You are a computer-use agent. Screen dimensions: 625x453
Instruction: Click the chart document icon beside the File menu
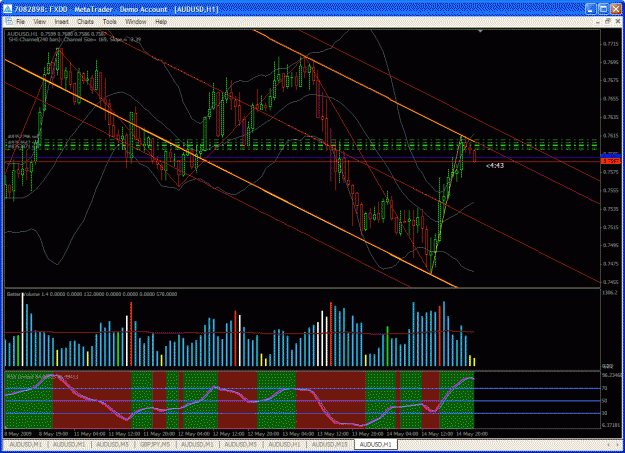click(9, 22)
